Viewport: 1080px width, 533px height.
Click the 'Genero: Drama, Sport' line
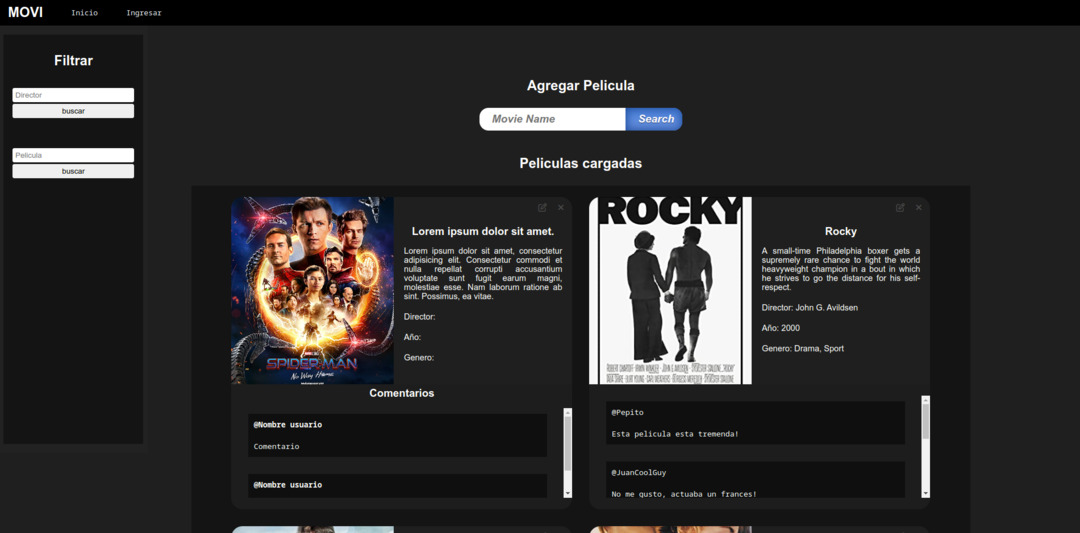(802, 348)
